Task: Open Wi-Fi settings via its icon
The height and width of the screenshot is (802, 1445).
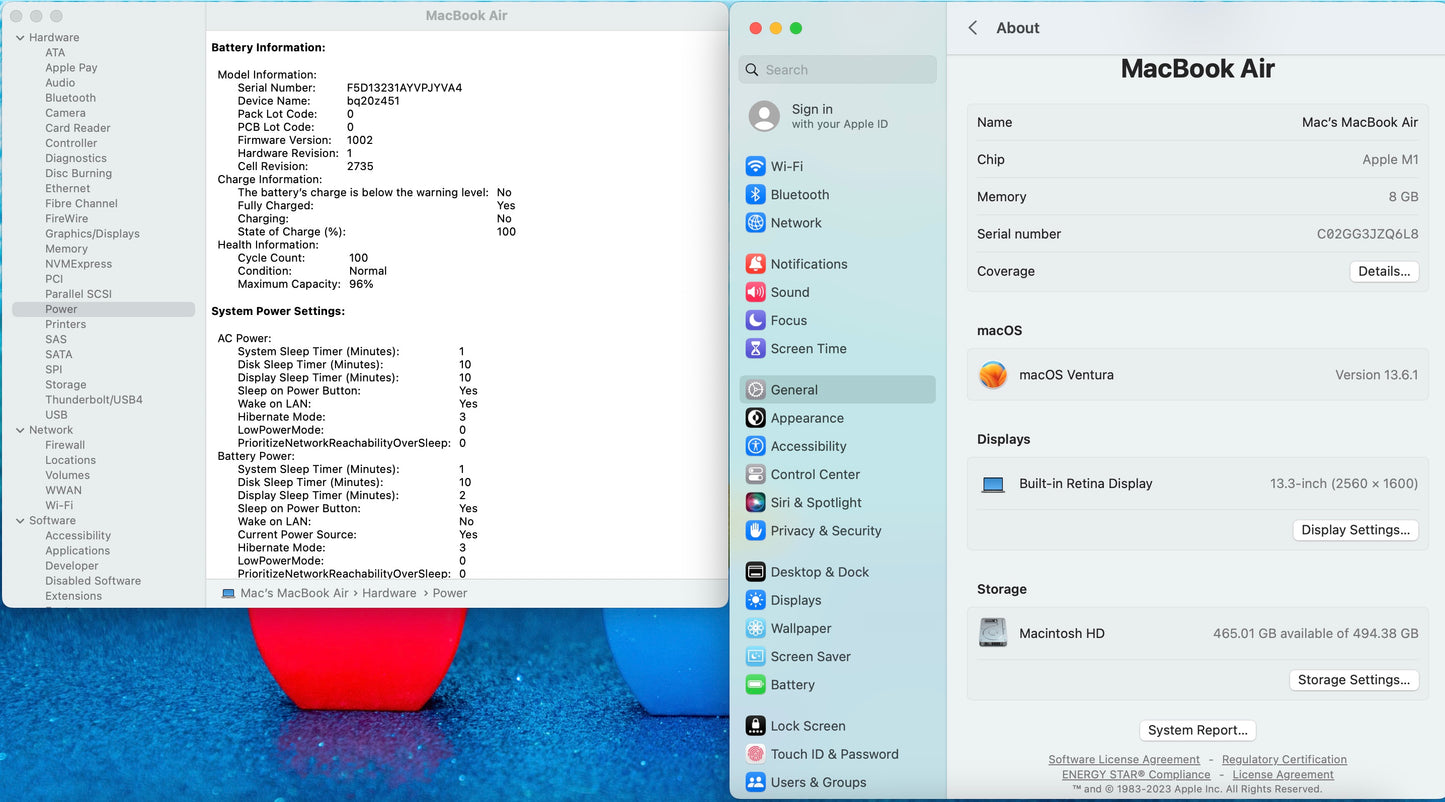Action: [x=755, y=166]
